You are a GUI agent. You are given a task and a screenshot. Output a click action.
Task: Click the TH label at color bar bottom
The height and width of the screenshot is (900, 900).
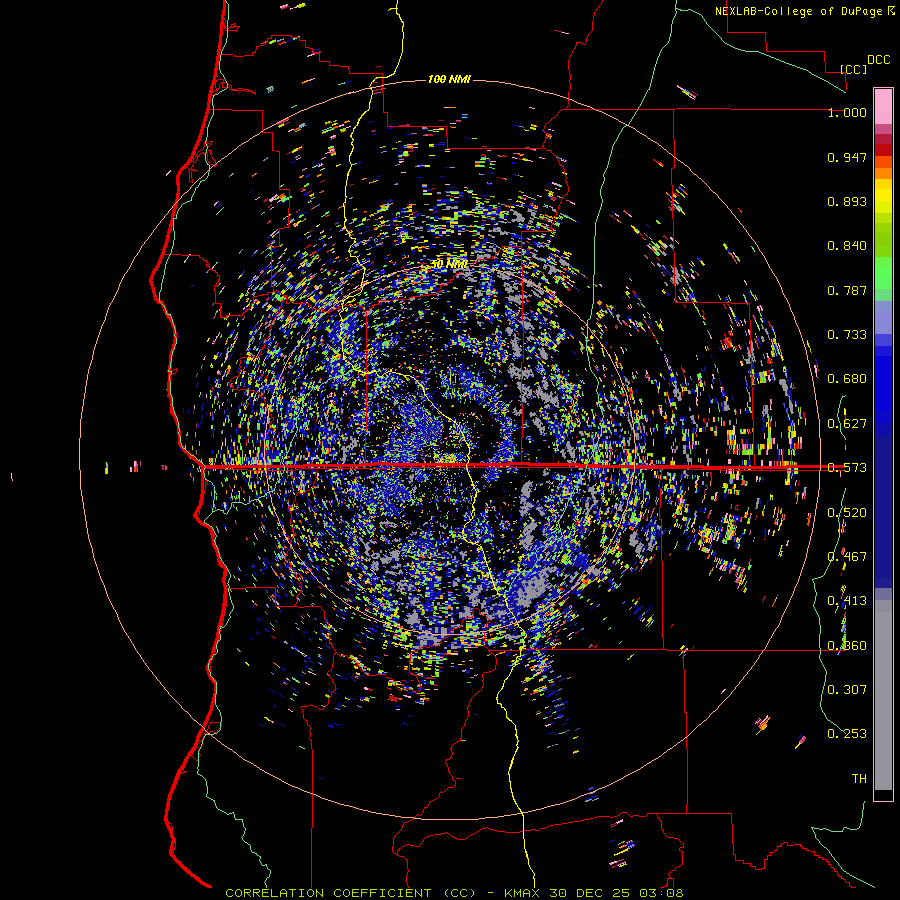859,779
